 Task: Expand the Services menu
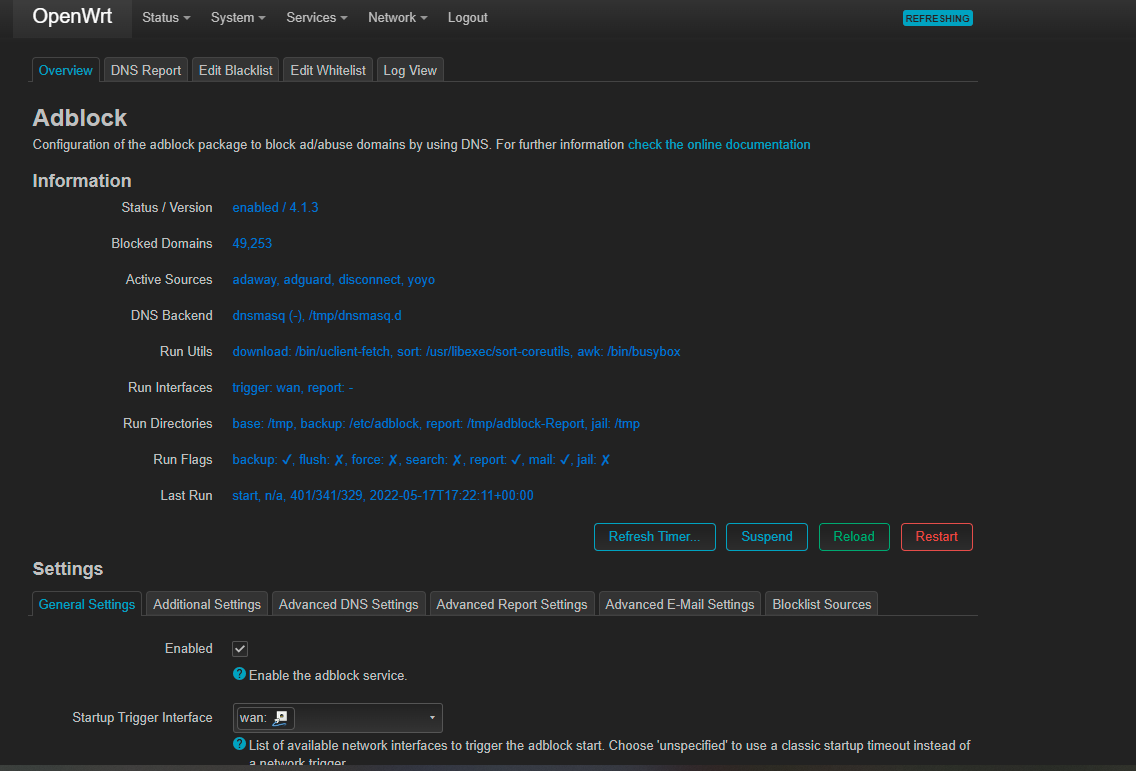316,18
